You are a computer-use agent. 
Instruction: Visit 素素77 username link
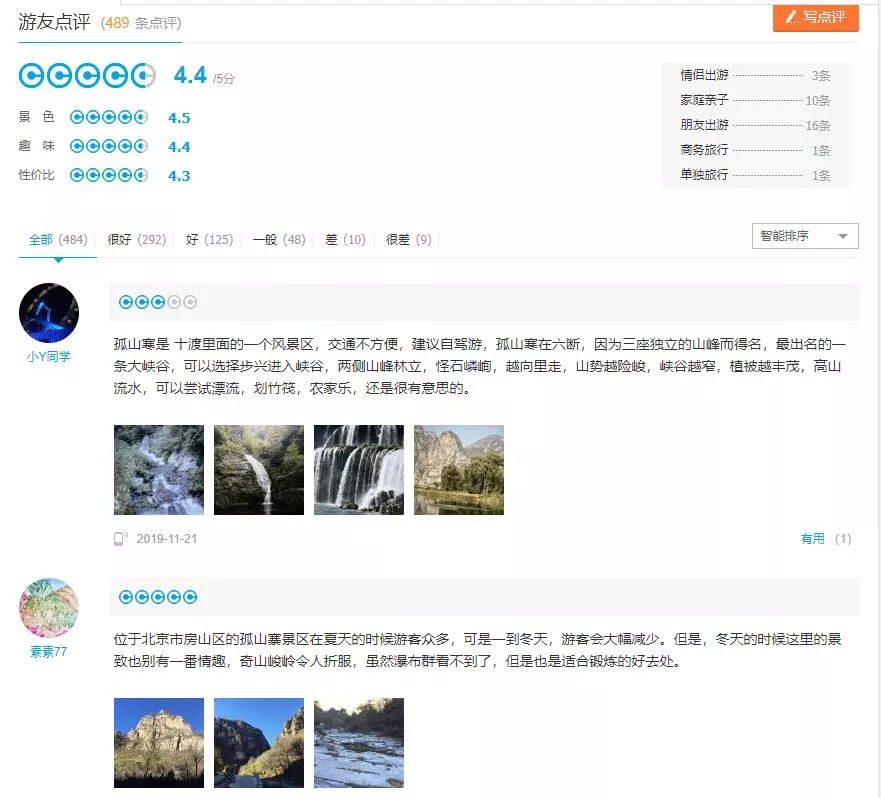pos(49,652)
